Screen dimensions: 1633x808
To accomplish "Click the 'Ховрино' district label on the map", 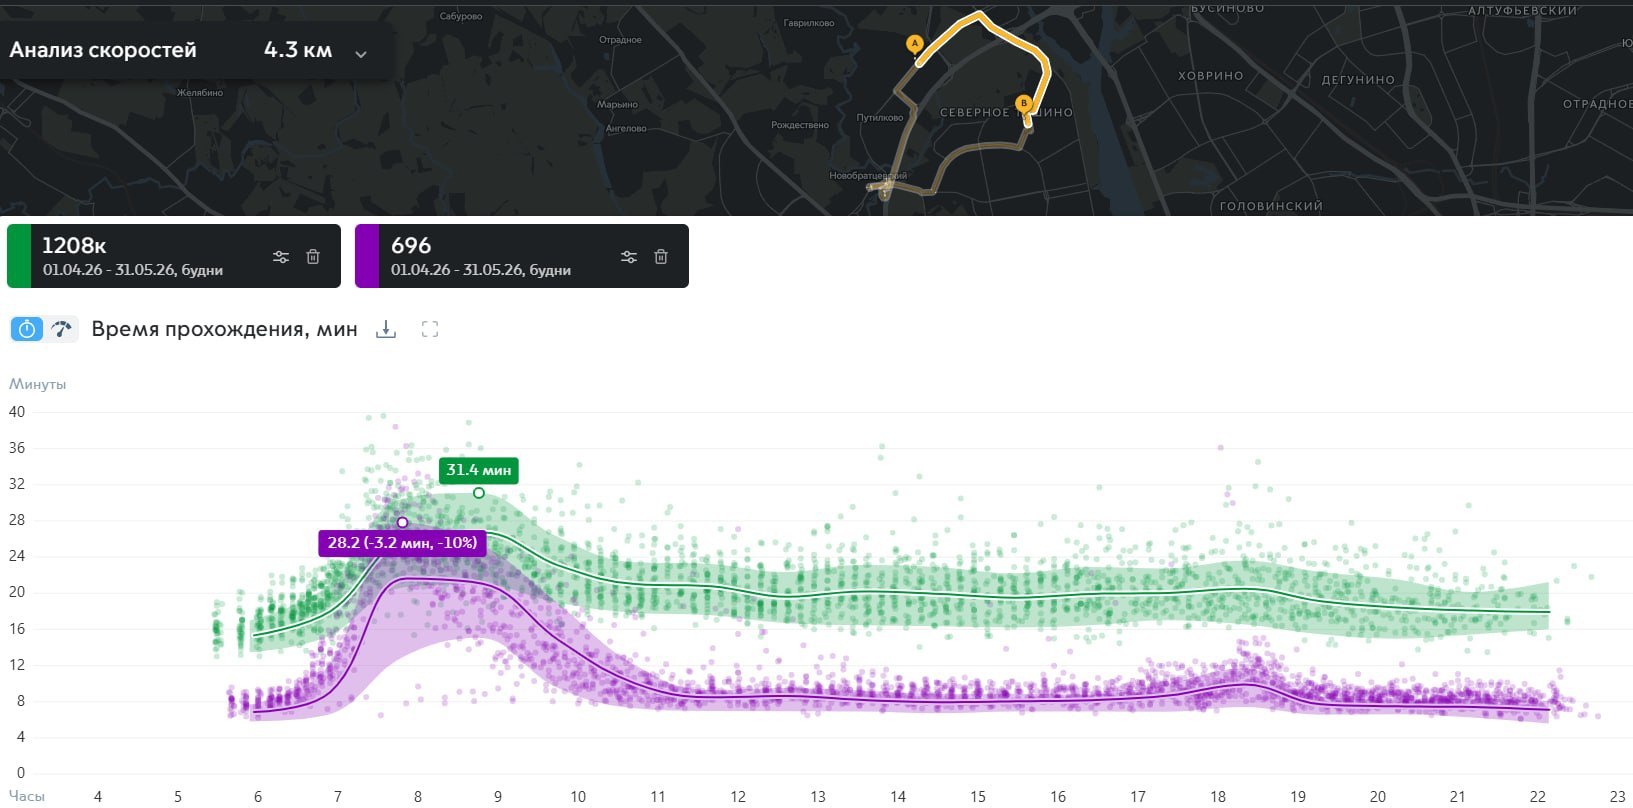I will tap(1211, 76).
